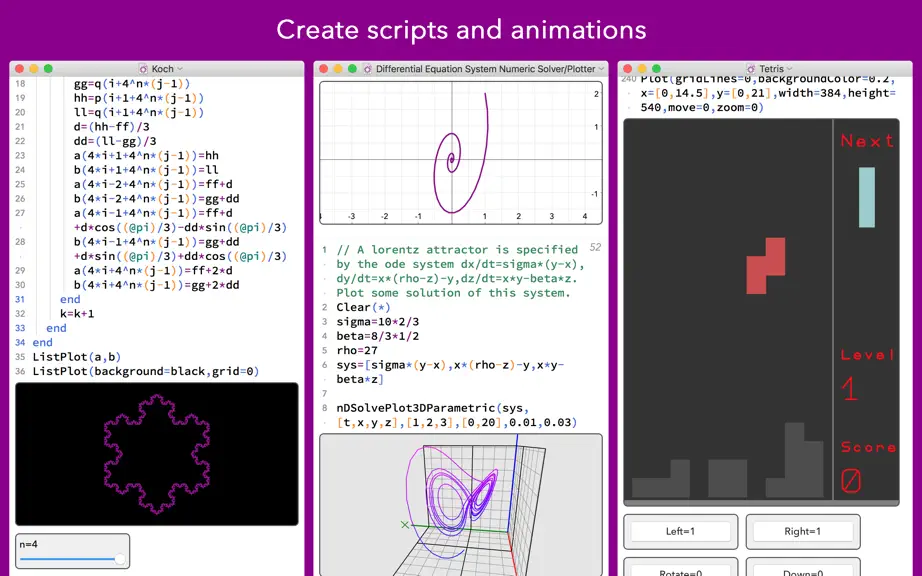Place cursor on rho=27 line
This screenshot has height=576, width=922.
(x=357, y=350)
